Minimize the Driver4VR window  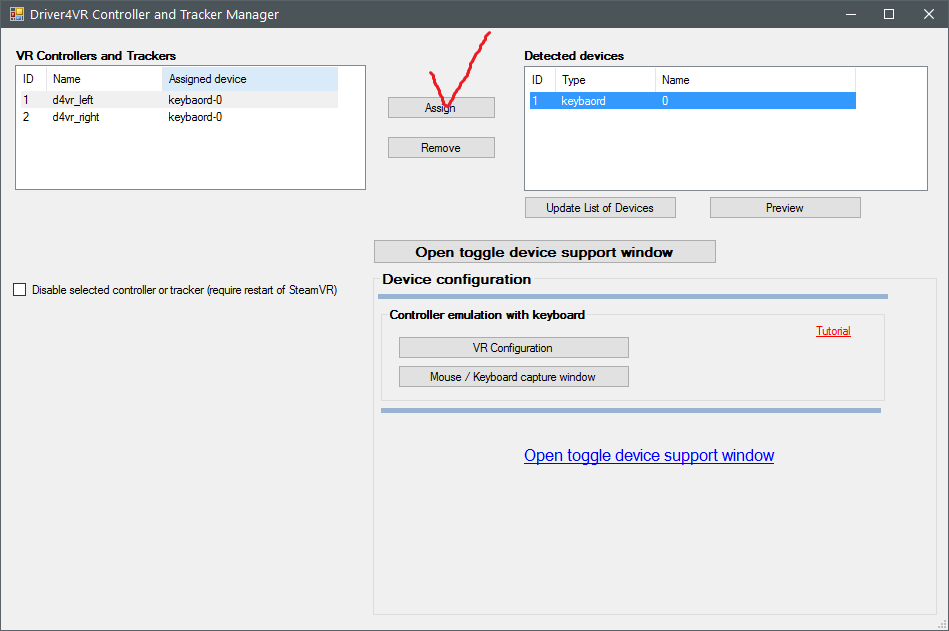[851, 14]
